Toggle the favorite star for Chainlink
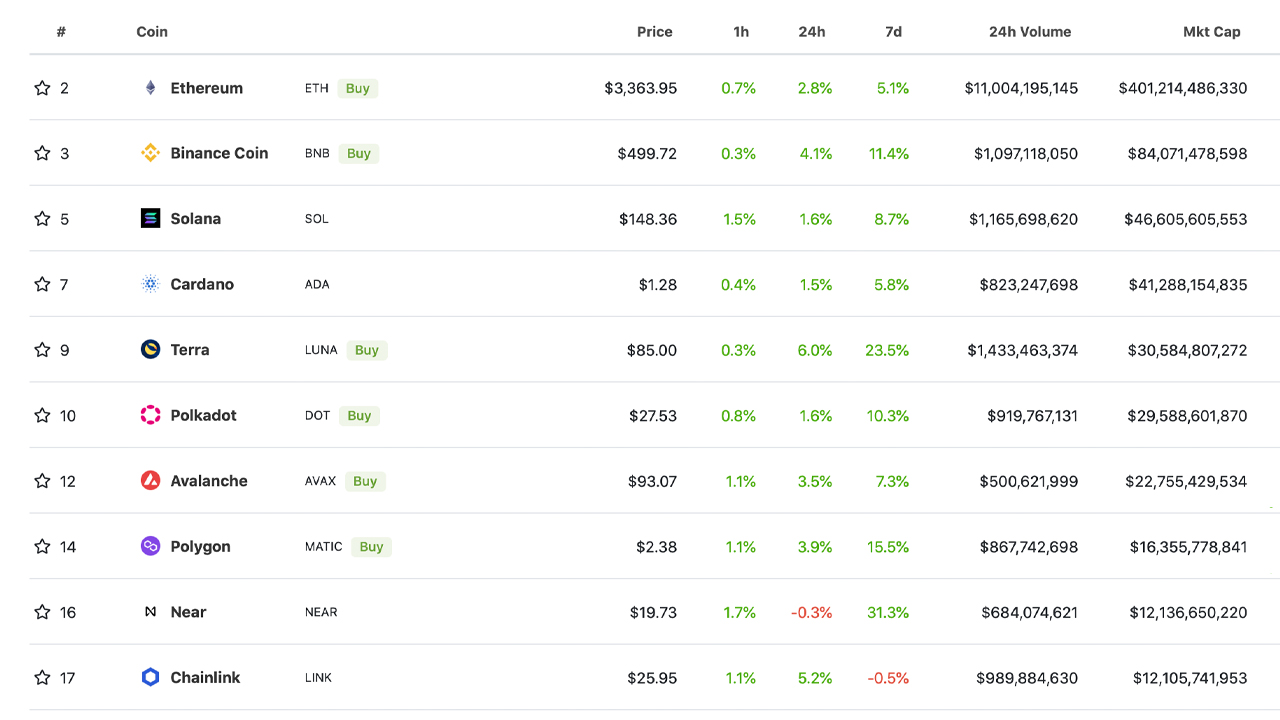This screenshot has width=1280, height=720. click(42, 677)
